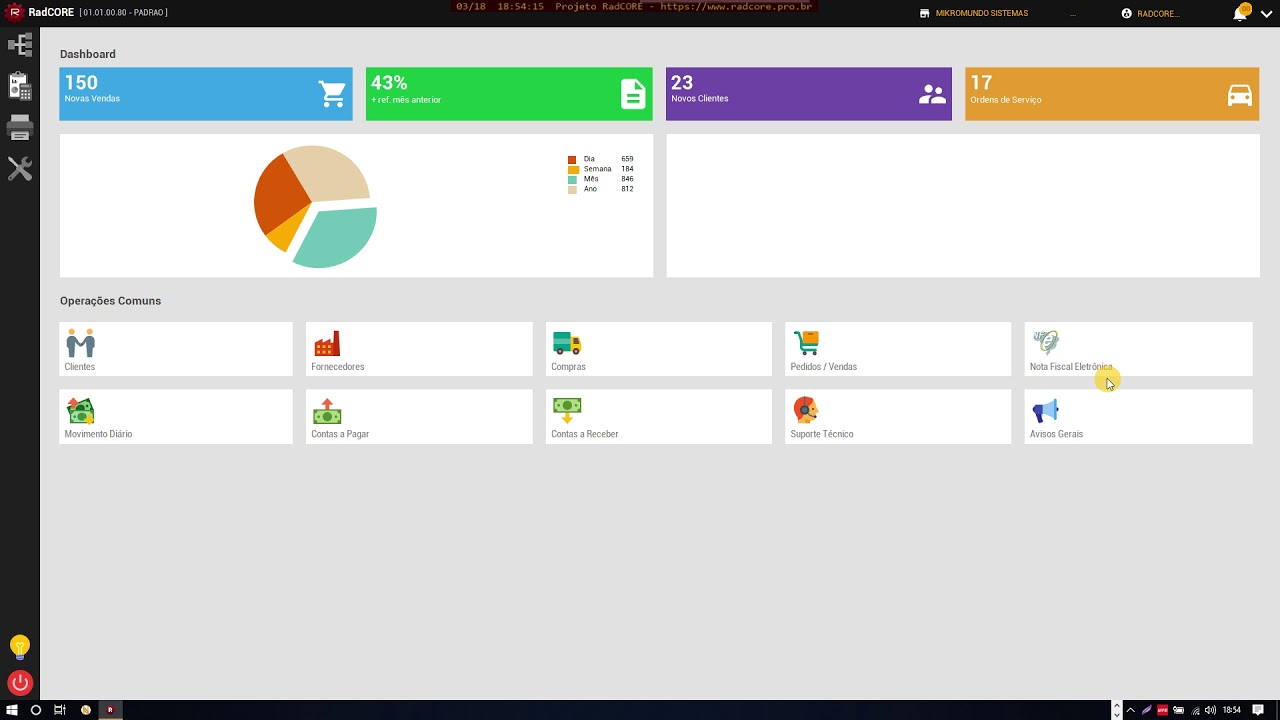
Task: Open the Pedidos / Vendas cart icon
Action: pos(806,343)
